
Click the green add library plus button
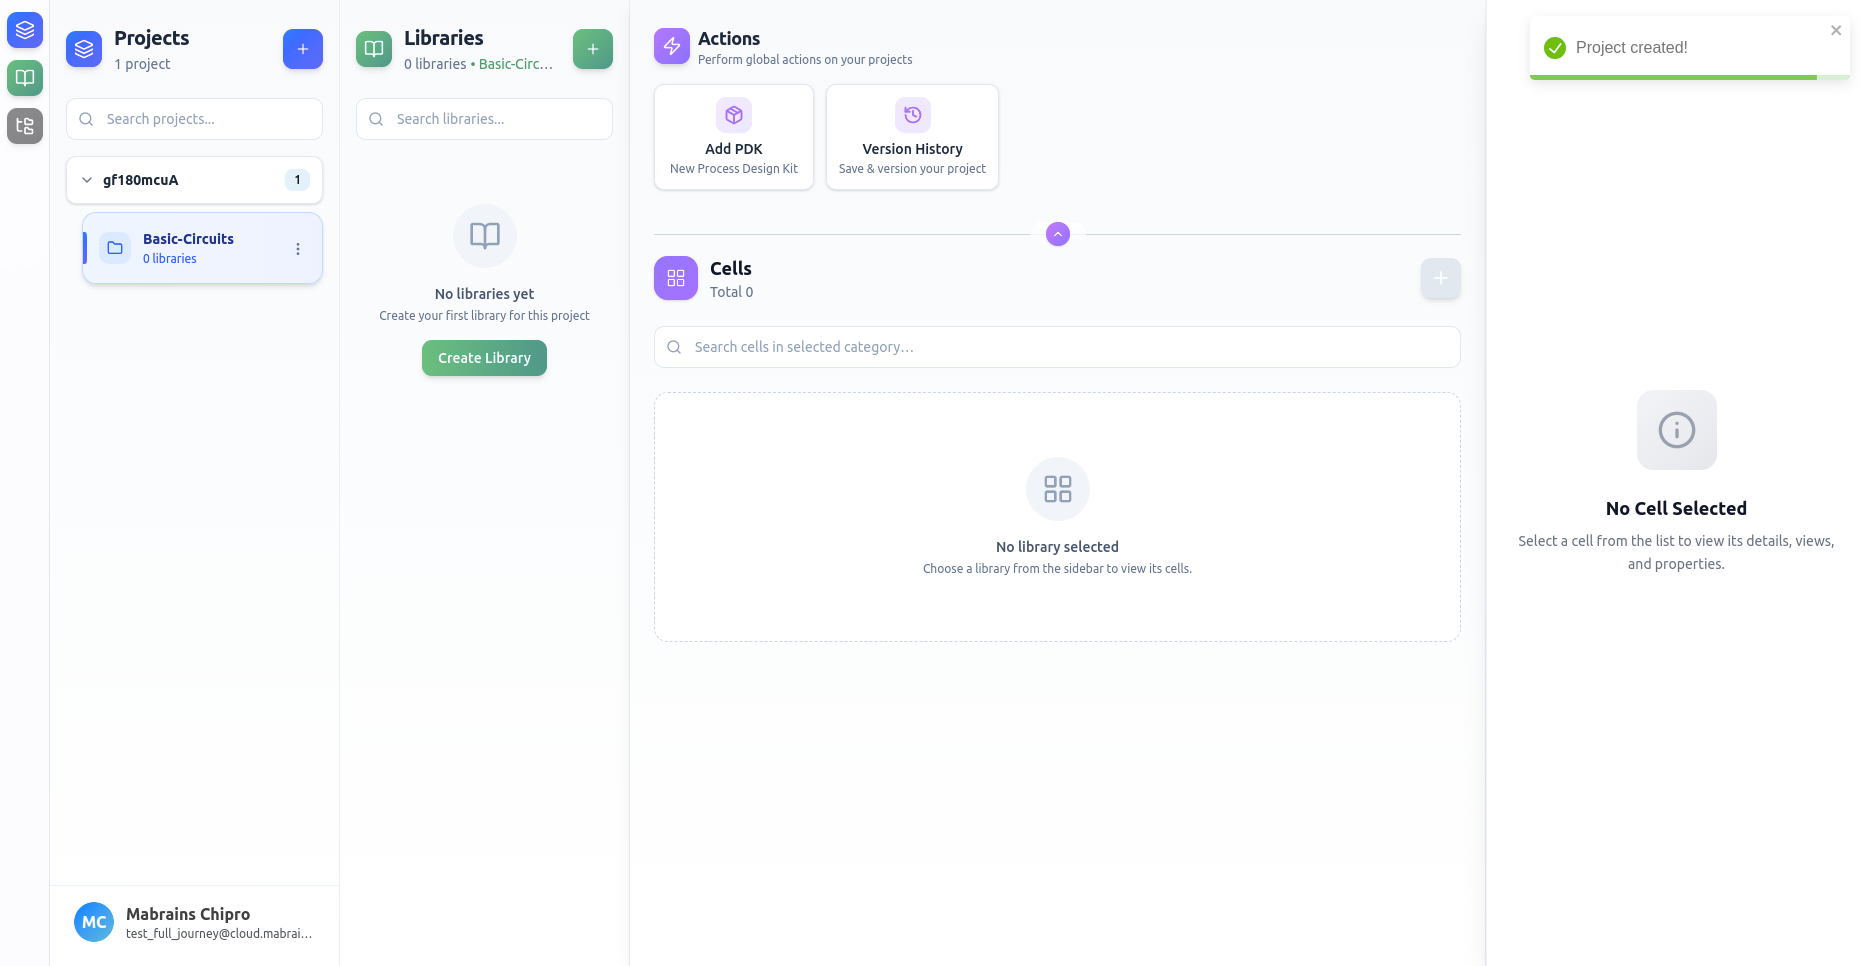point(592,49)
